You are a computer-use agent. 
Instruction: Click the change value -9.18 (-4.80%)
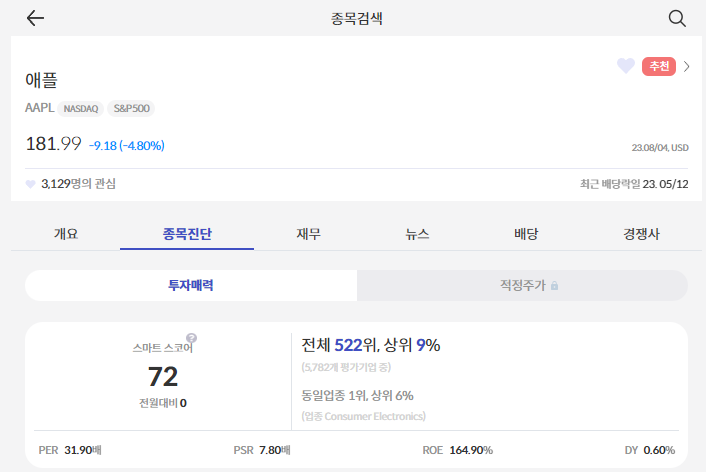(x=127, y=145)
